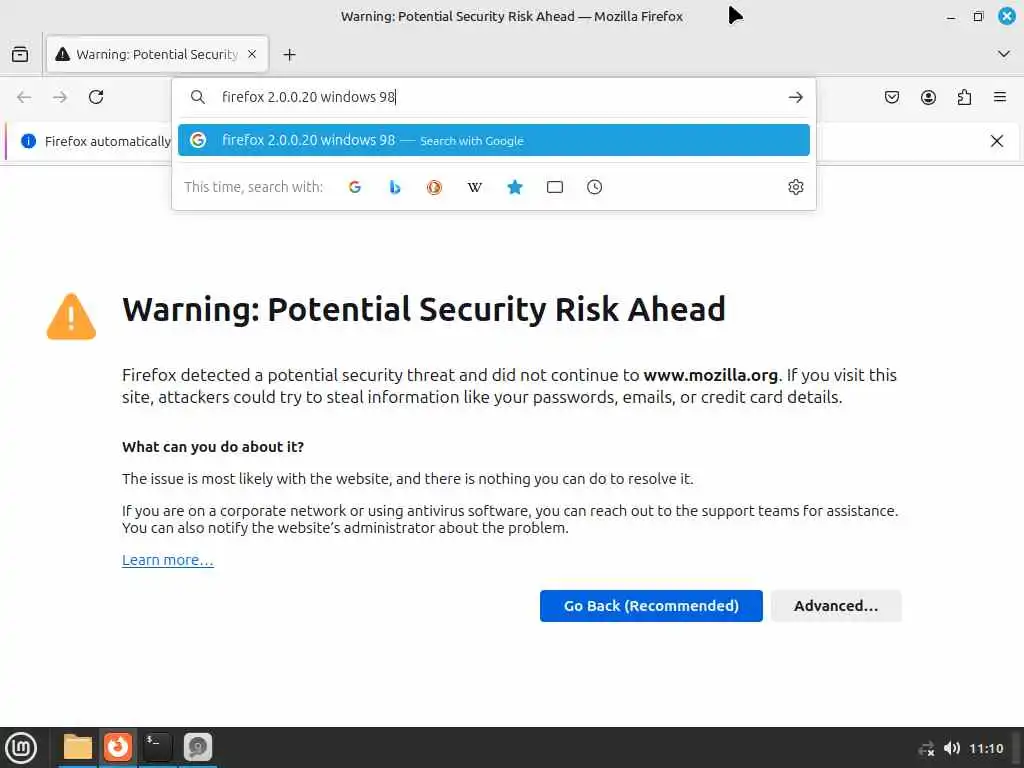Search open tabs icon
The image size is (1024, 768).
(x=554, y=187)
